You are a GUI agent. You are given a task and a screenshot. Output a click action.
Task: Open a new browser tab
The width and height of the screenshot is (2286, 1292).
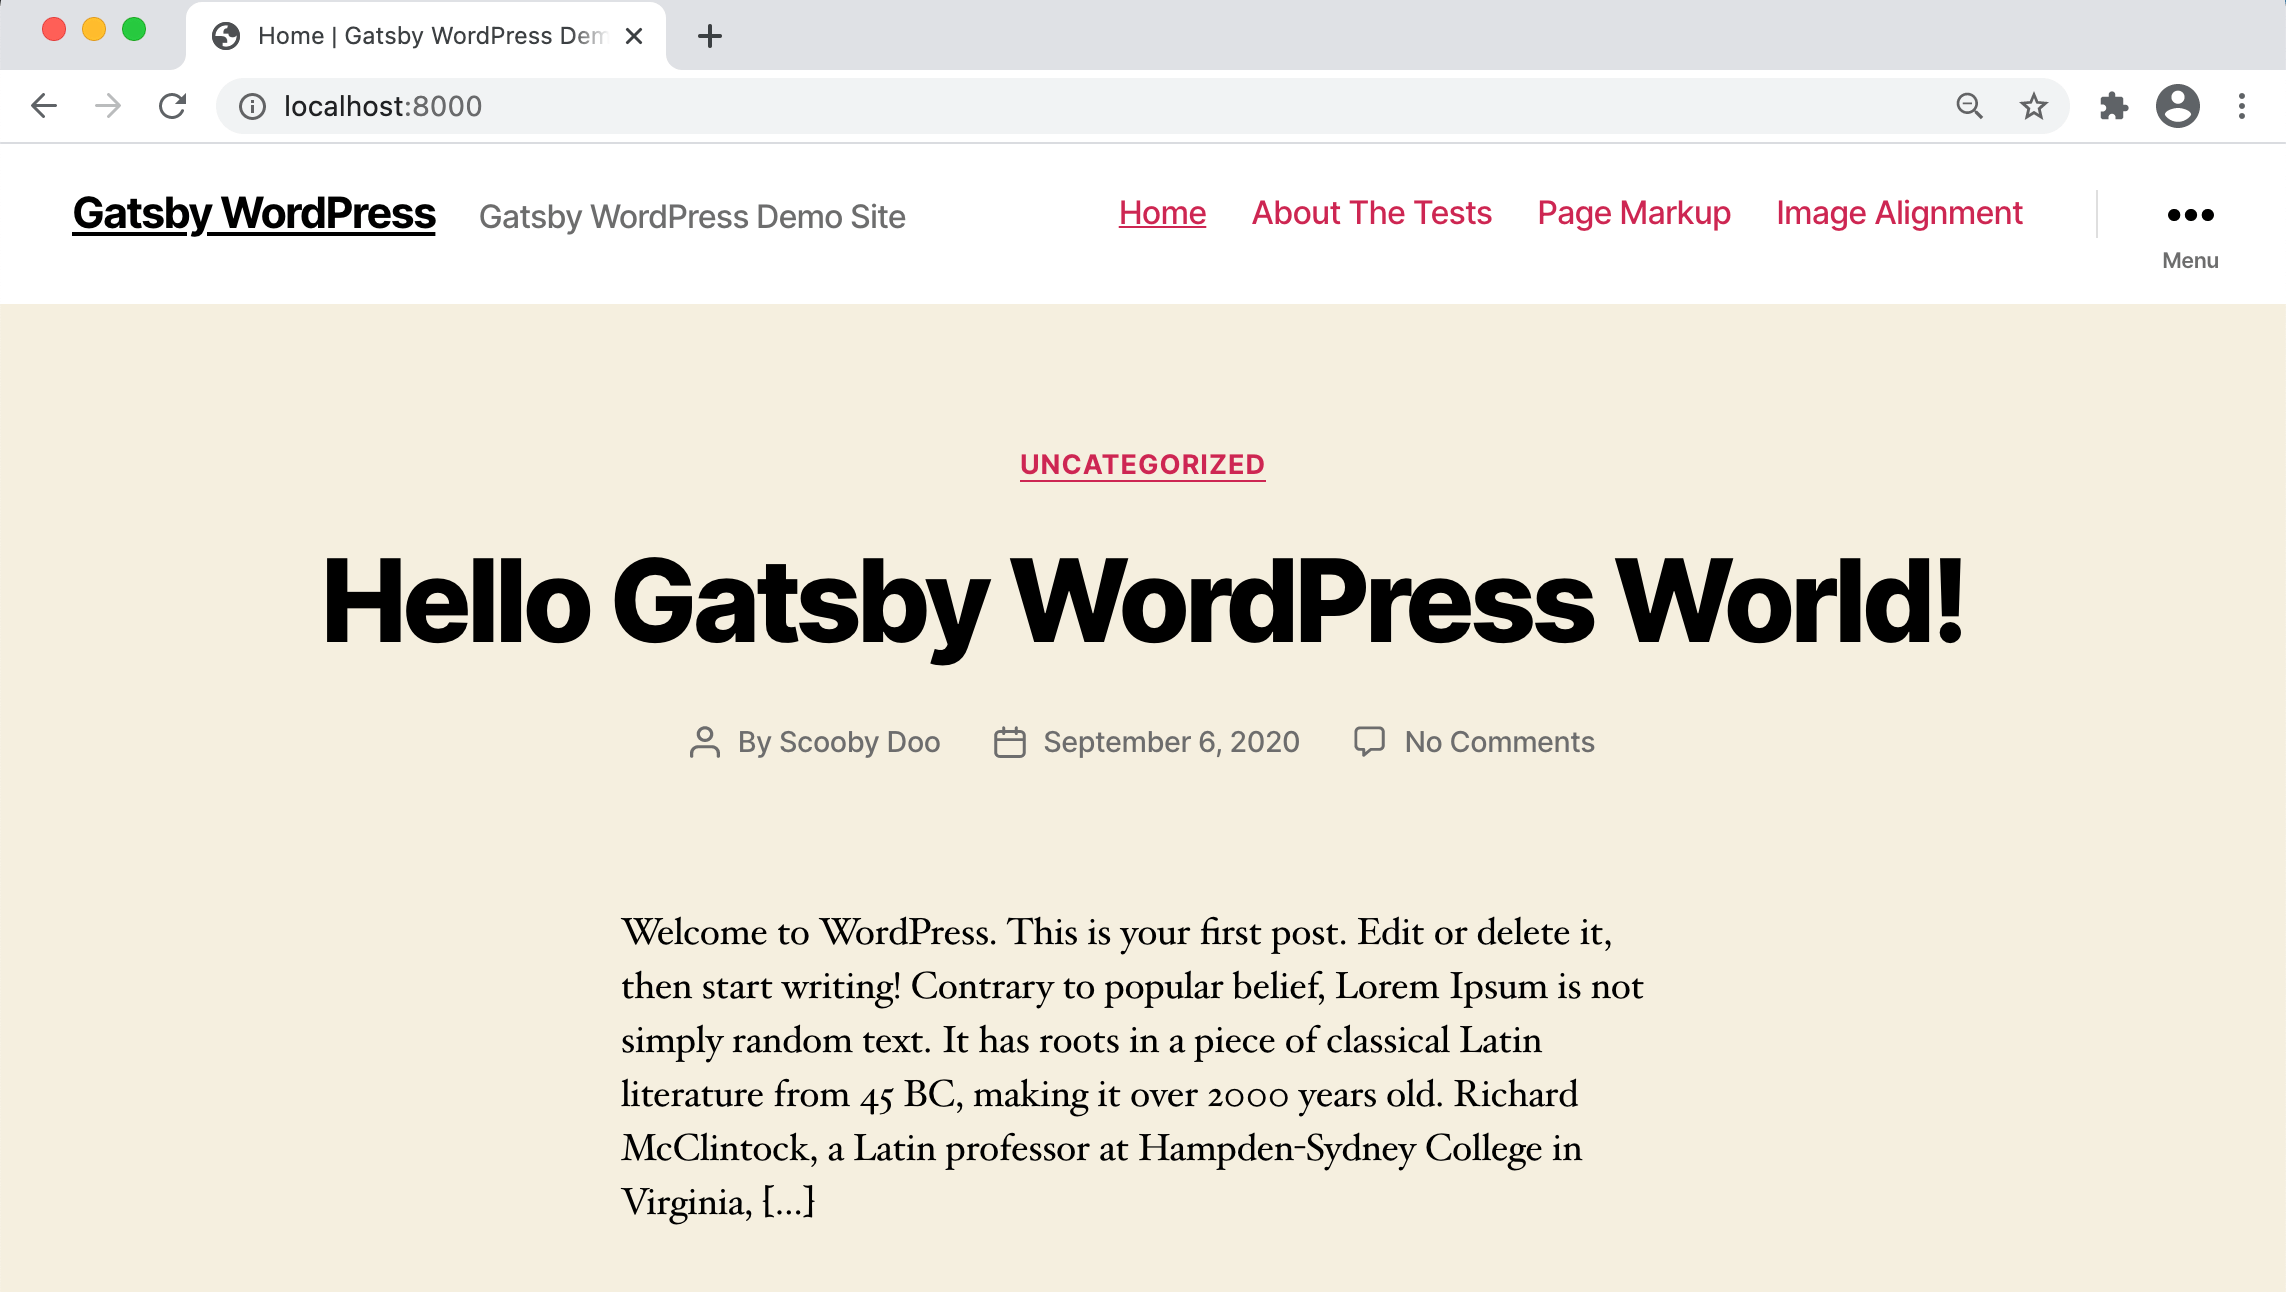click(710, 36)
